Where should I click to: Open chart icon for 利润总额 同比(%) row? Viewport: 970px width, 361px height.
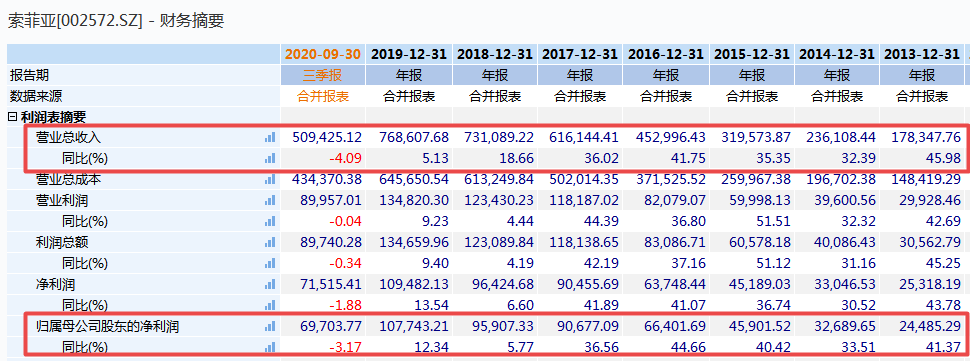point(270,263)
